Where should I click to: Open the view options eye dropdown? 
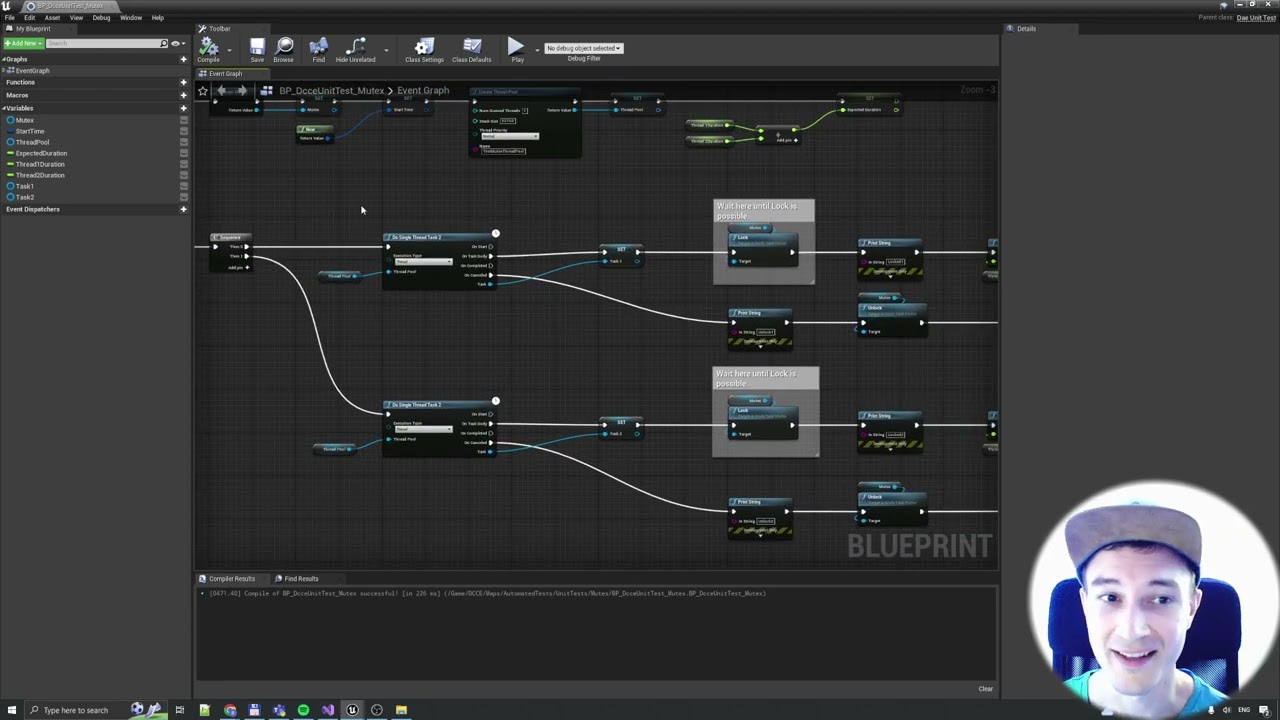click(x=177, y=43)
